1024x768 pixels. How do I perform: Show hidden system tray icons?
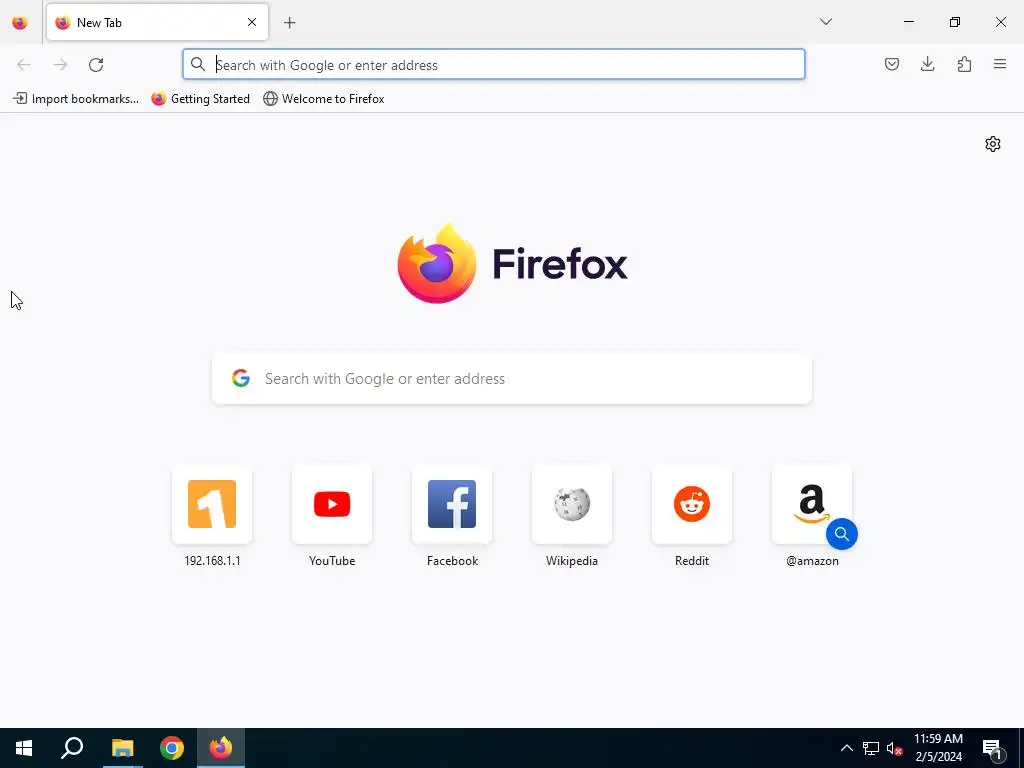846,748
